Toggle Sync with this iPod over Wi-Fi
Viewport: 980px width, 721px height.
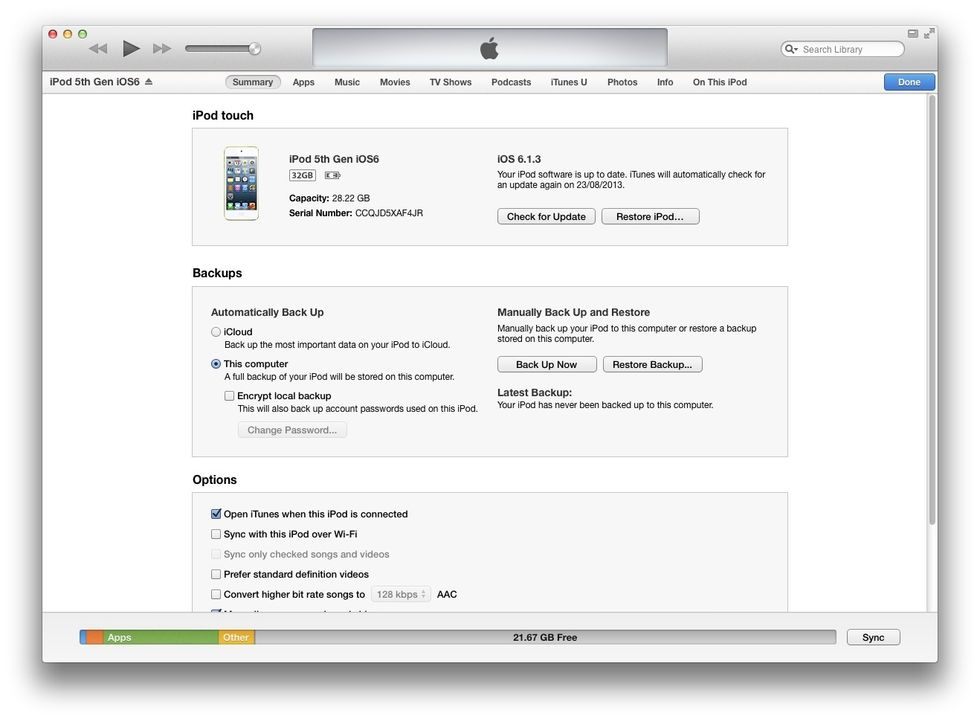(x=216, y=534)
